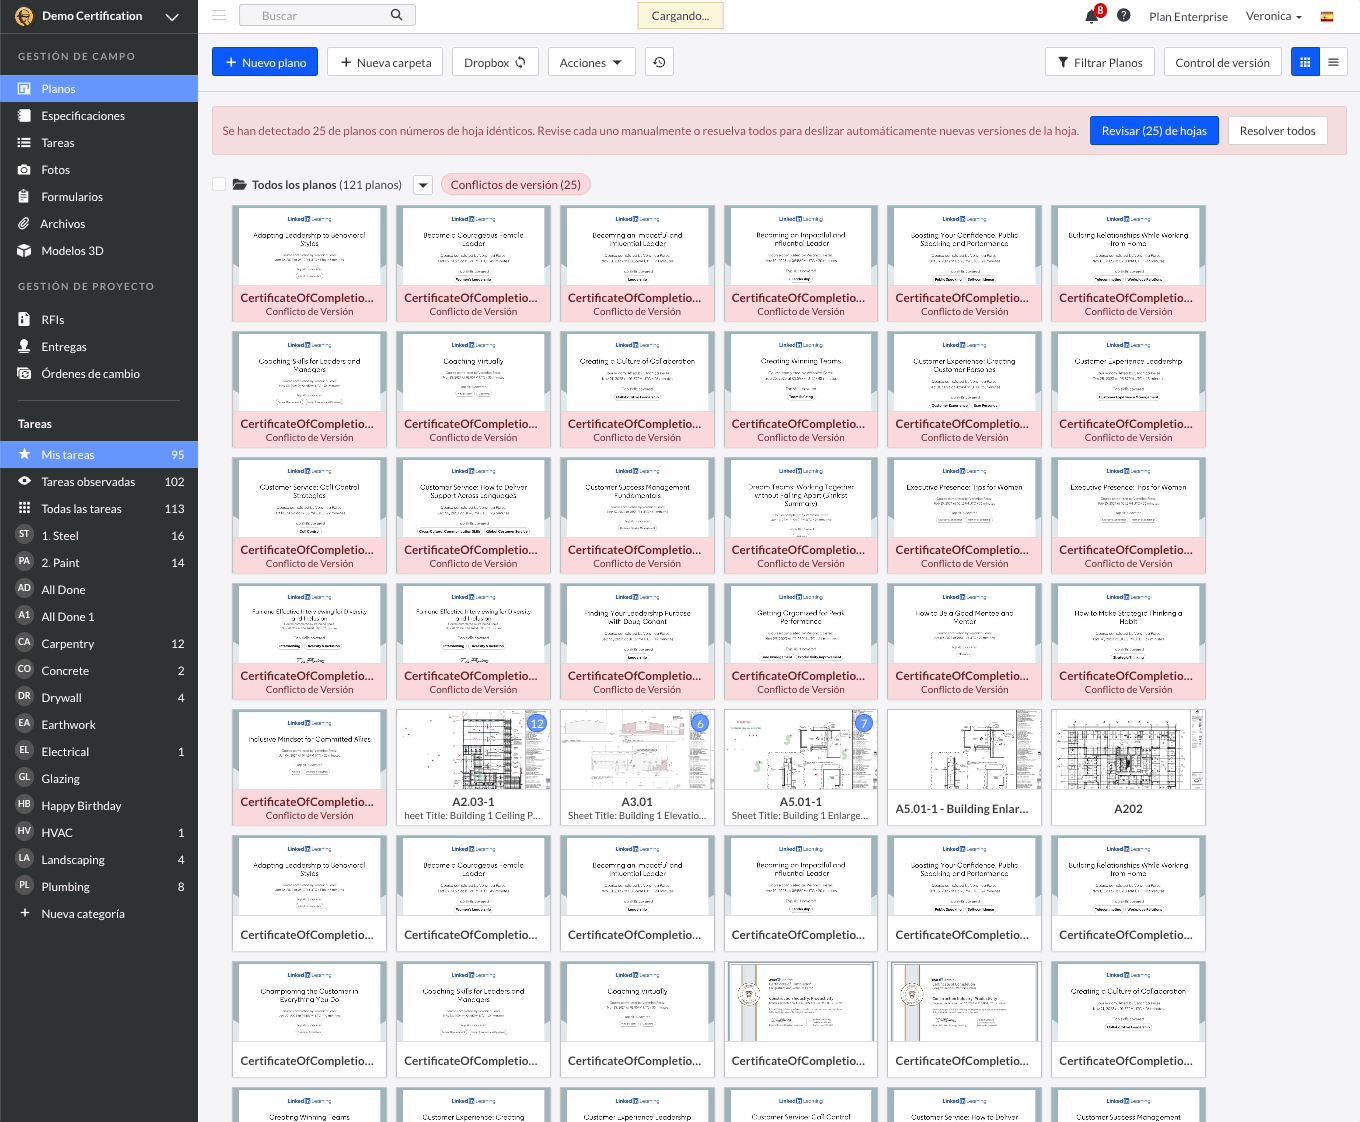Image resolution: width=1360 pixels, height=1122 pixels.
Task: Click Conflictos de versión (25) tag
Action: [516, 185]
